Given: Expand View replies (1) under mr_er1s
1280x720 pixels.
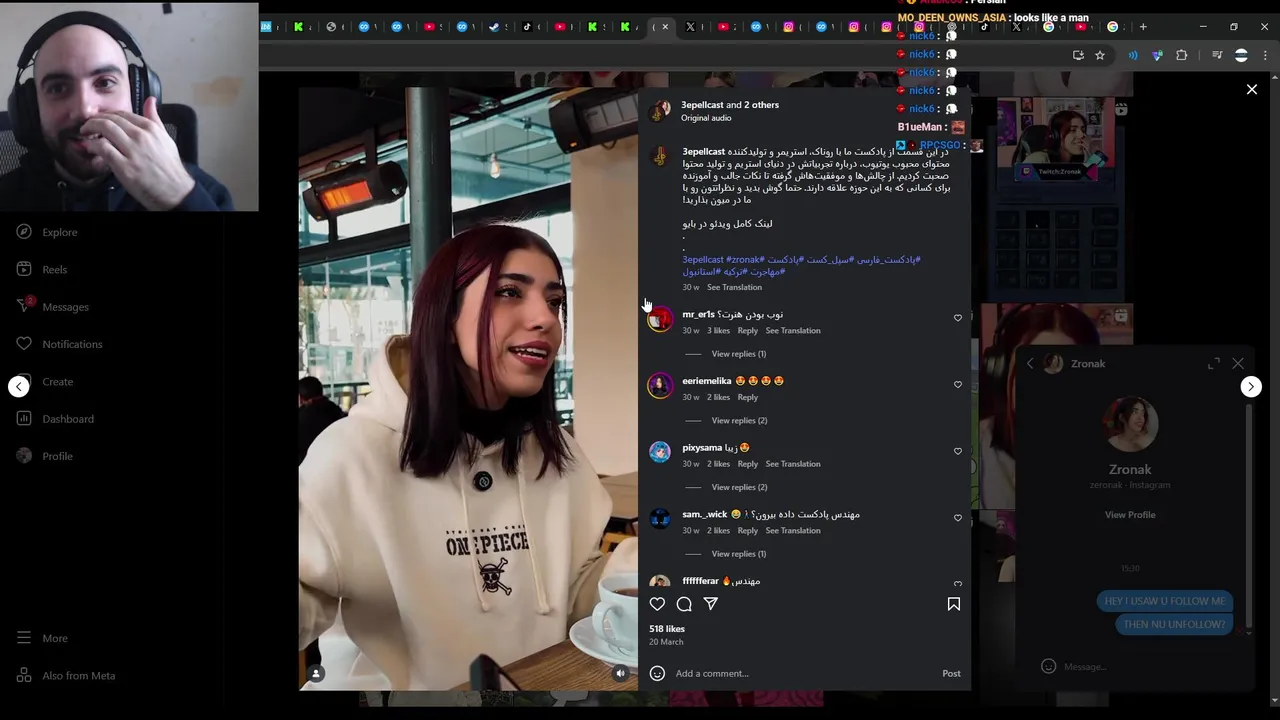Looking at the screenshot, I should pyautogui.click(x=739, y=354).
